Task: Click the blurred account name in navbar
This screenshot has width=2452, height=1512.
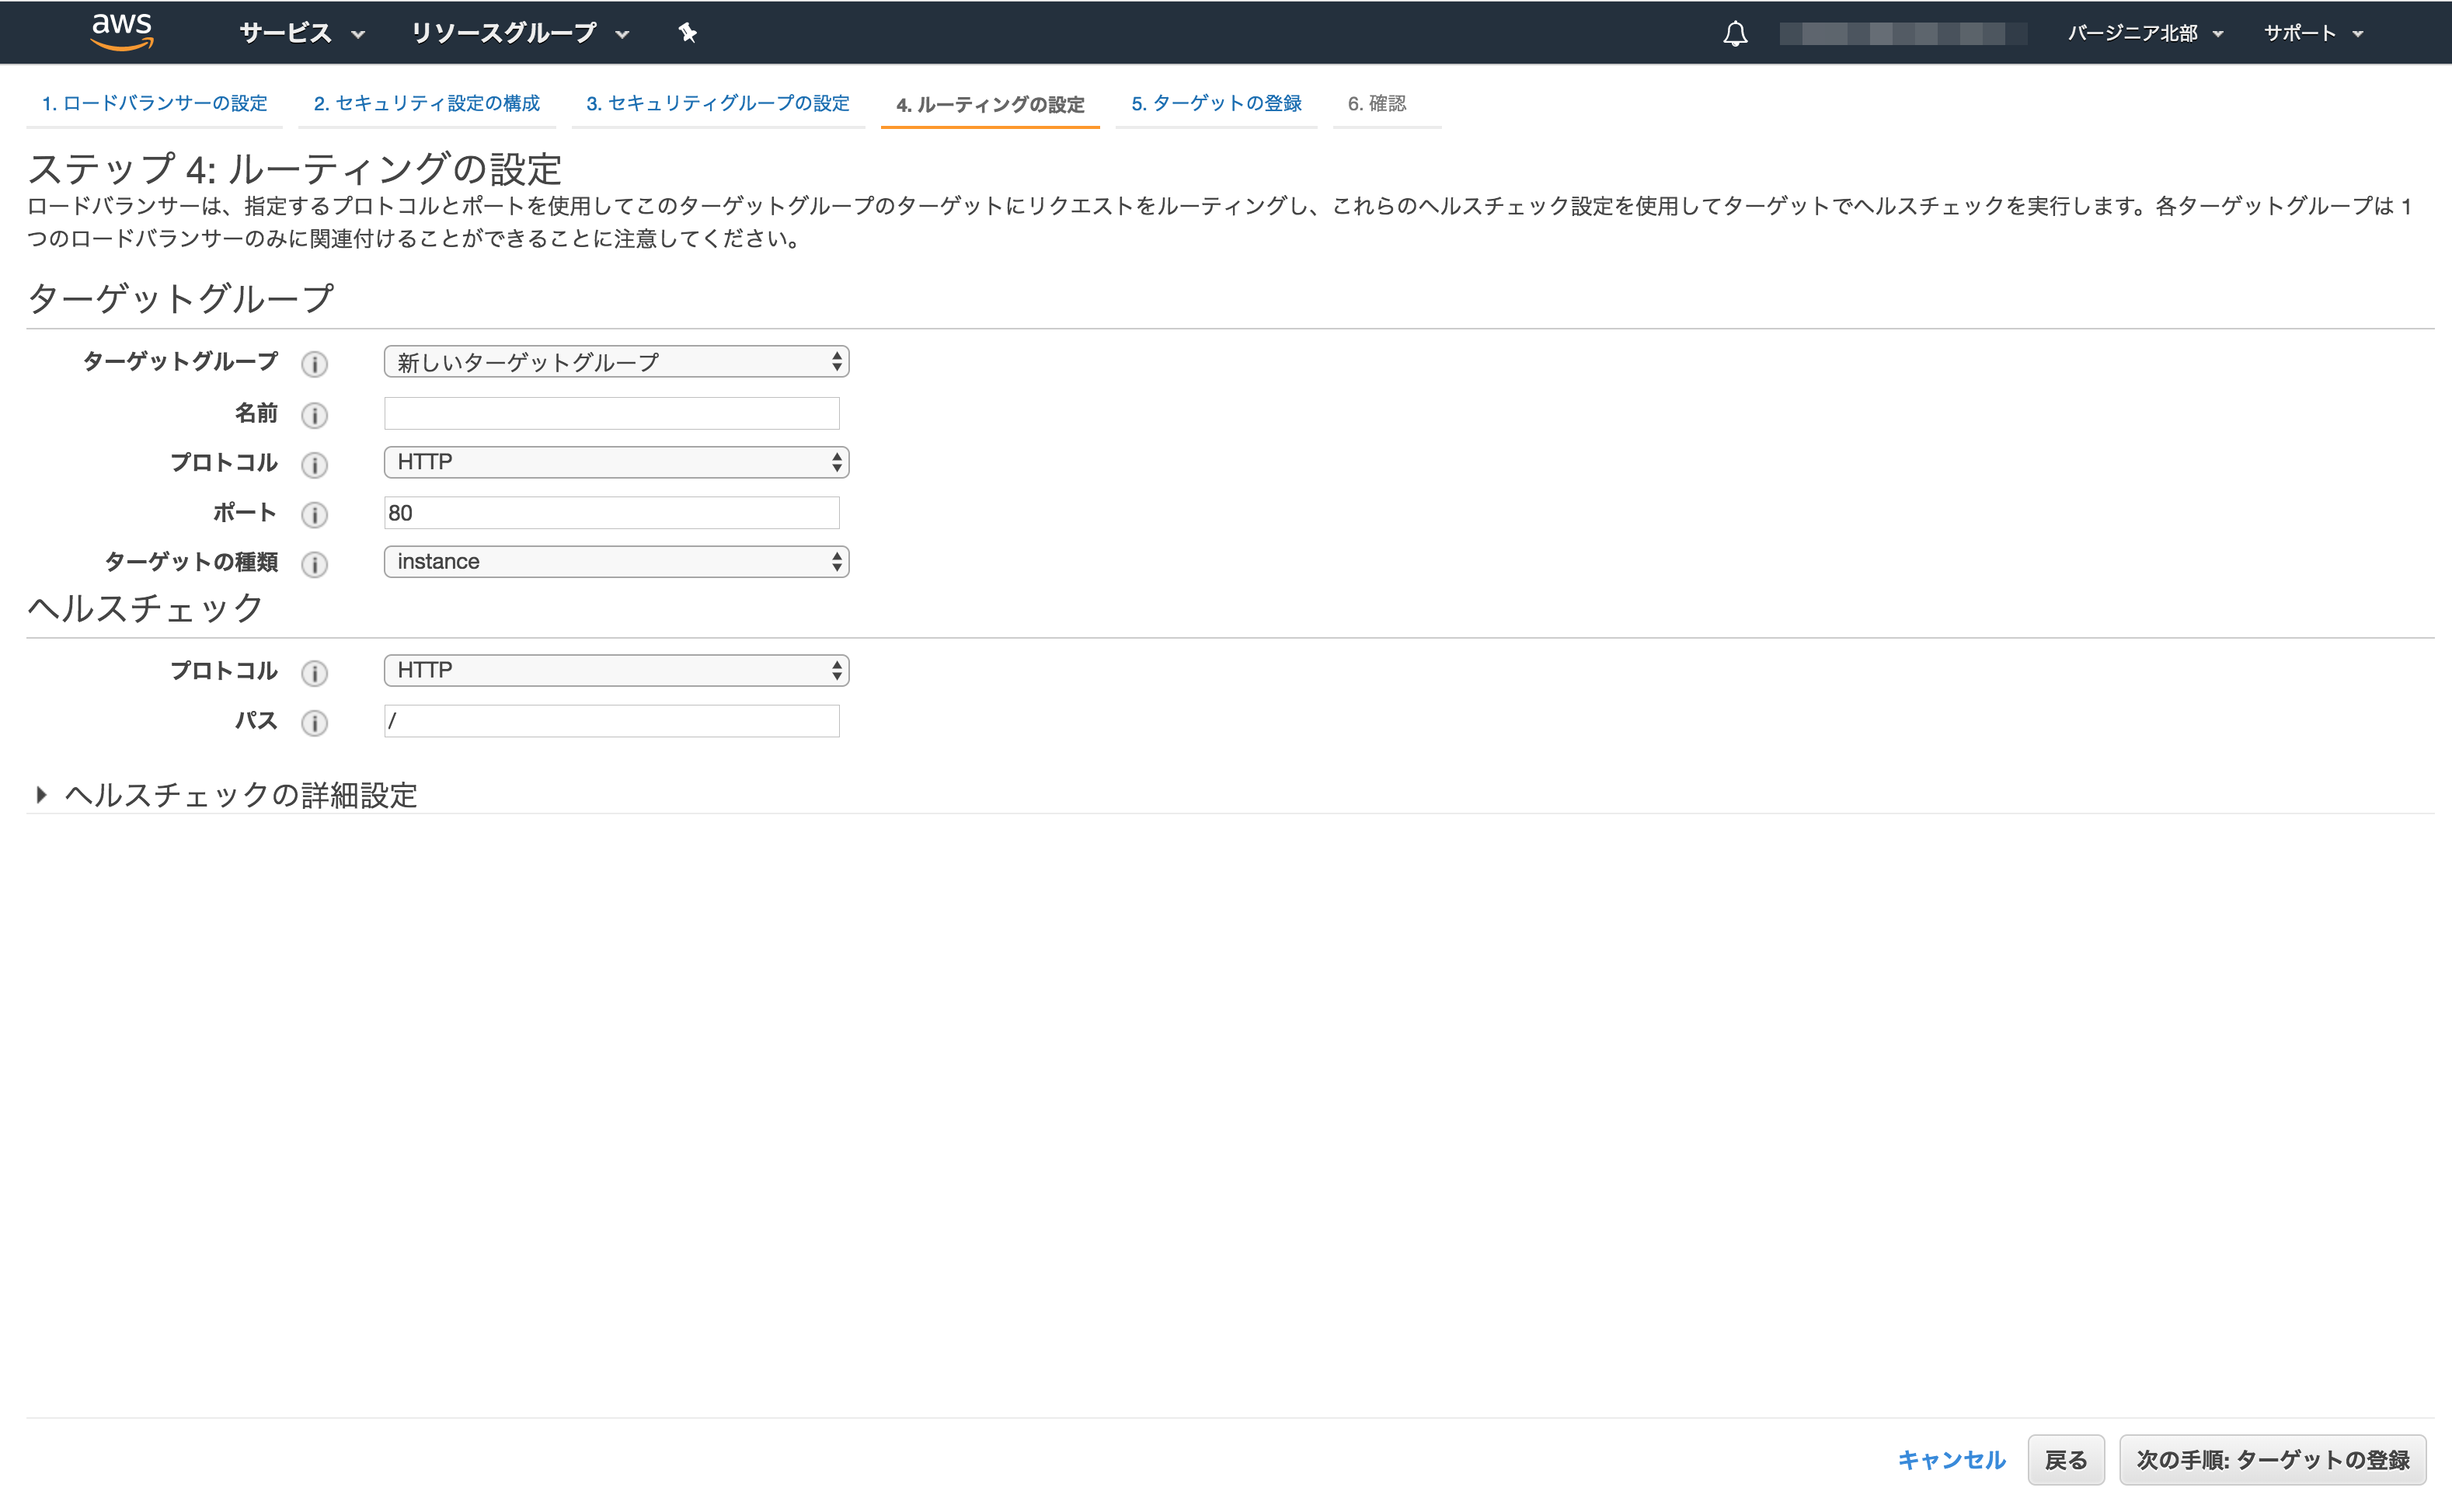Action: [1902, 34]
